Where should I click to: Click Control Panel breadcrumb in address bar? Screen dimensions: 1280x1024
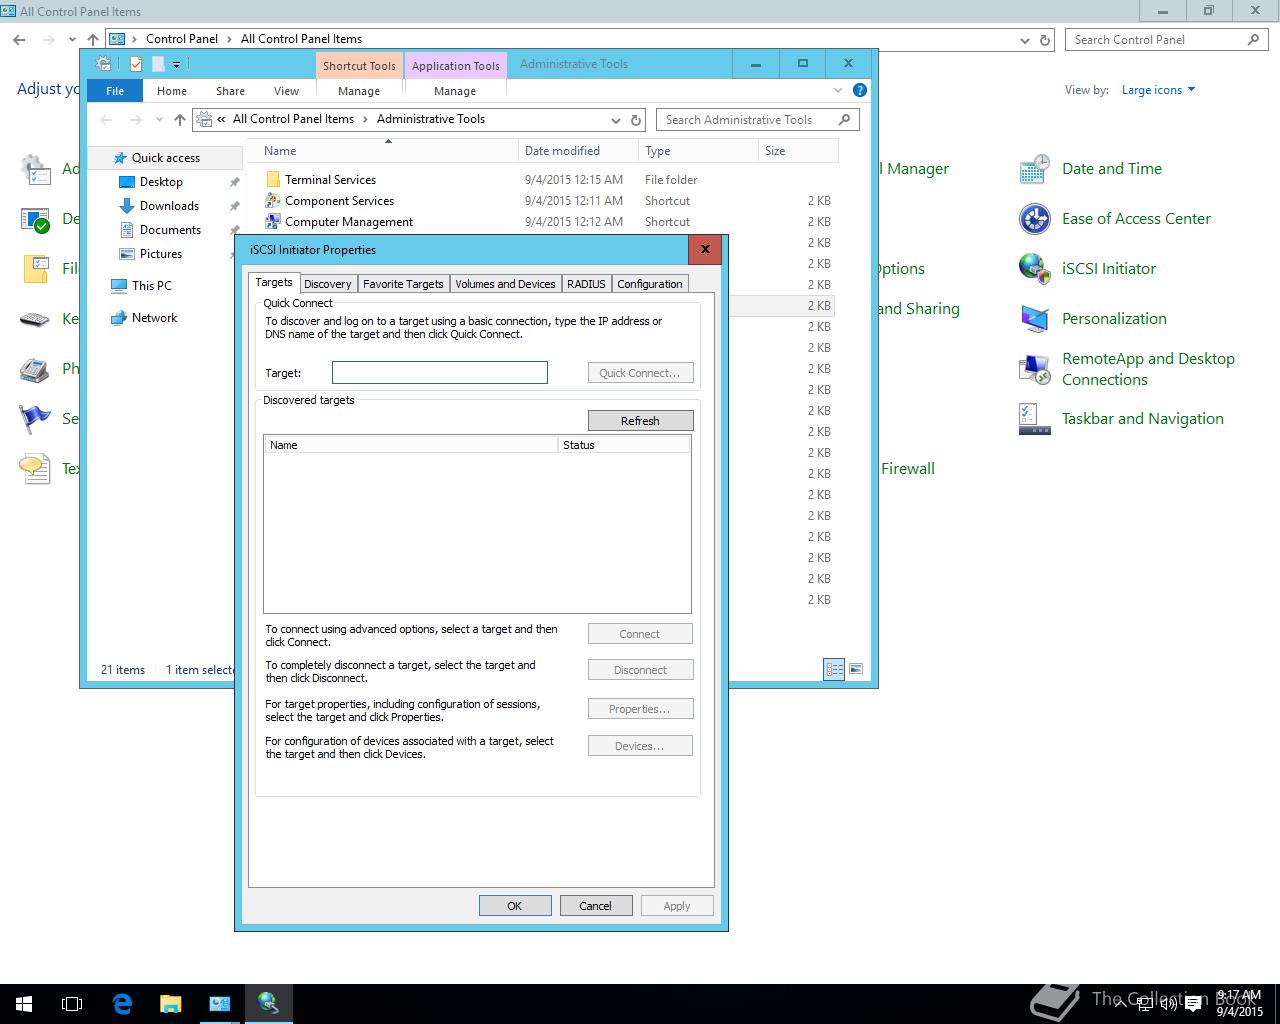[182, 39]
